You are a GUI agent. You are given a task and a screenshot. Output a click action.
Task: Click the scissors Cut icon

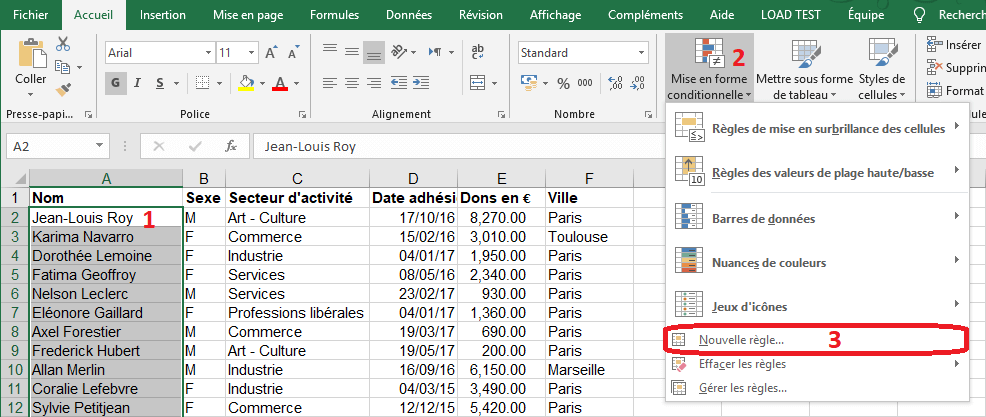click(63, 44)
